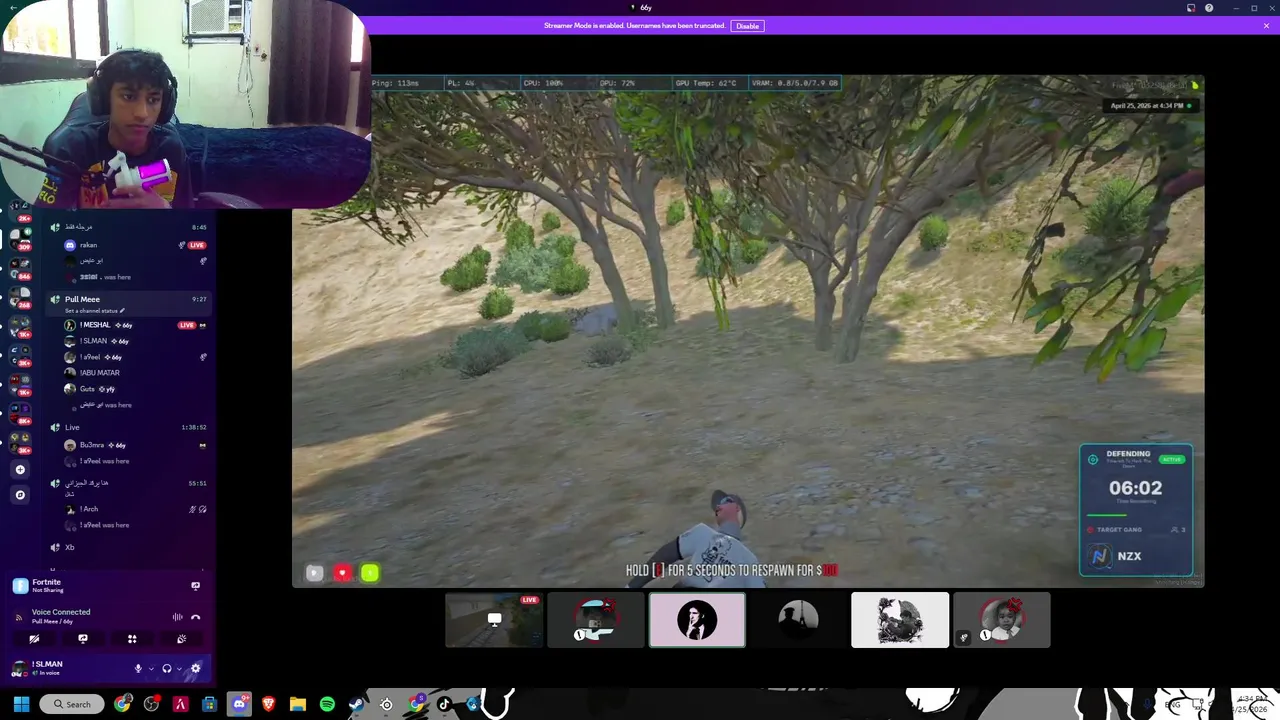Share your screen from voice panel
This screenshot has height=720, width=1280.
click(83, 639)
